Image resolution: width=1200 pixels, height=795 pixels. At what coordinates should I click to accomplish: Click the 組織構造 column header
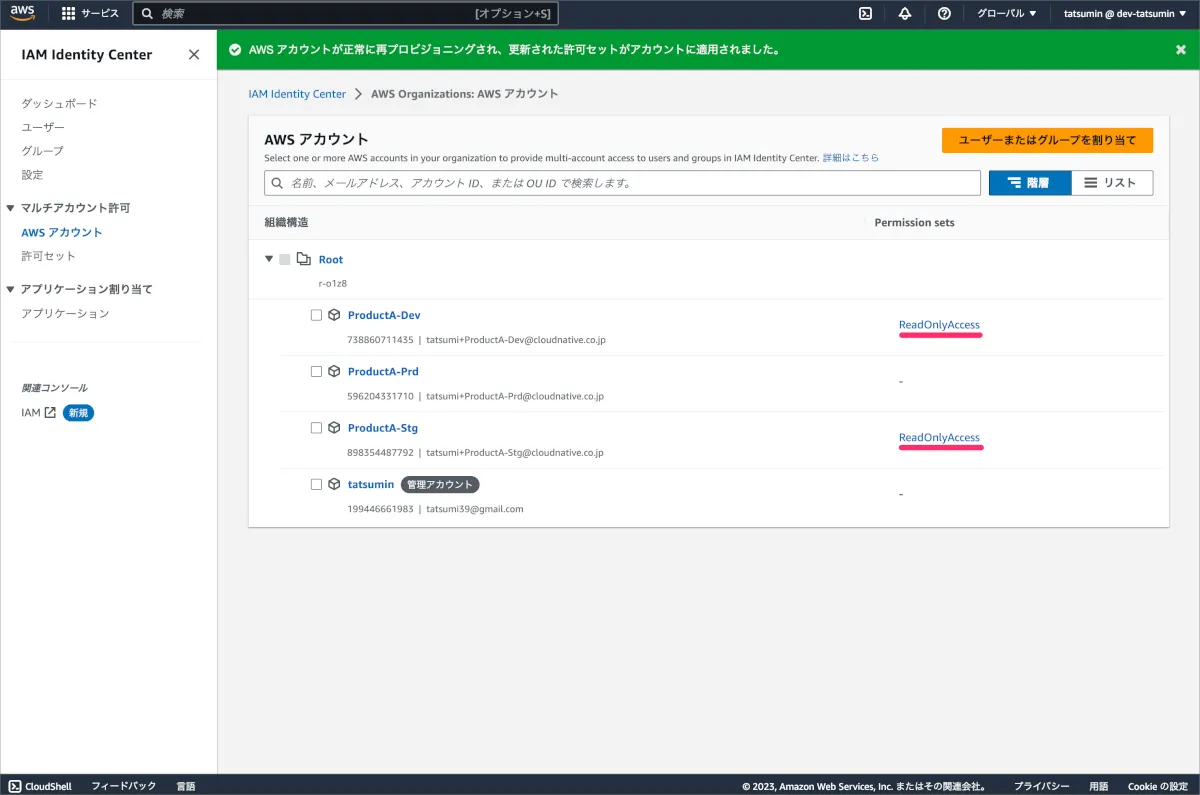click(286, 222)
